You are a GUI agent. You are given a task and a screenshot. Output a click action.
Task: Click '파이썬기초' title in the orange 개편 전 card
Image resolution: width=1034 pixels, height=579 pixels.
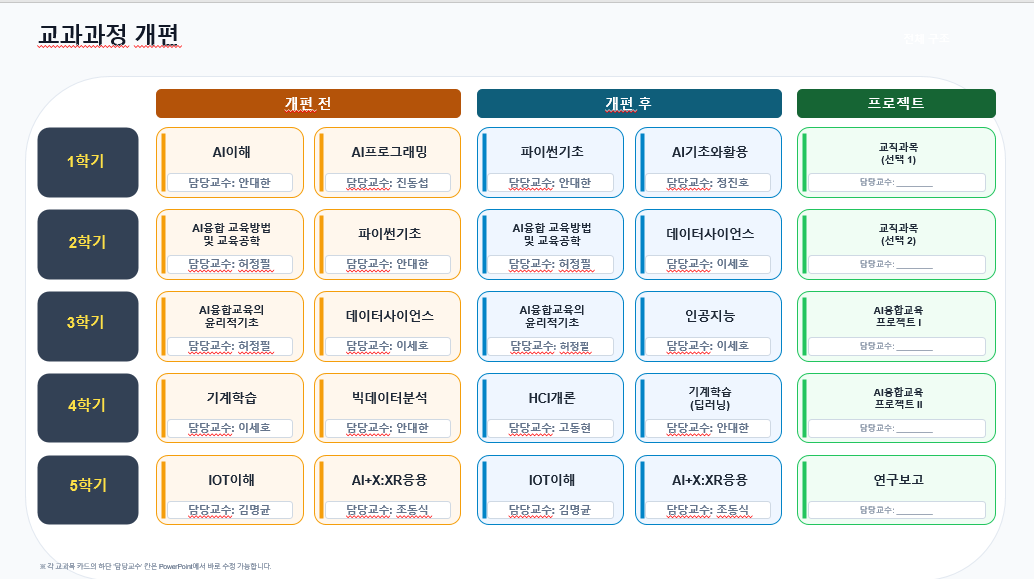(389, 234)
